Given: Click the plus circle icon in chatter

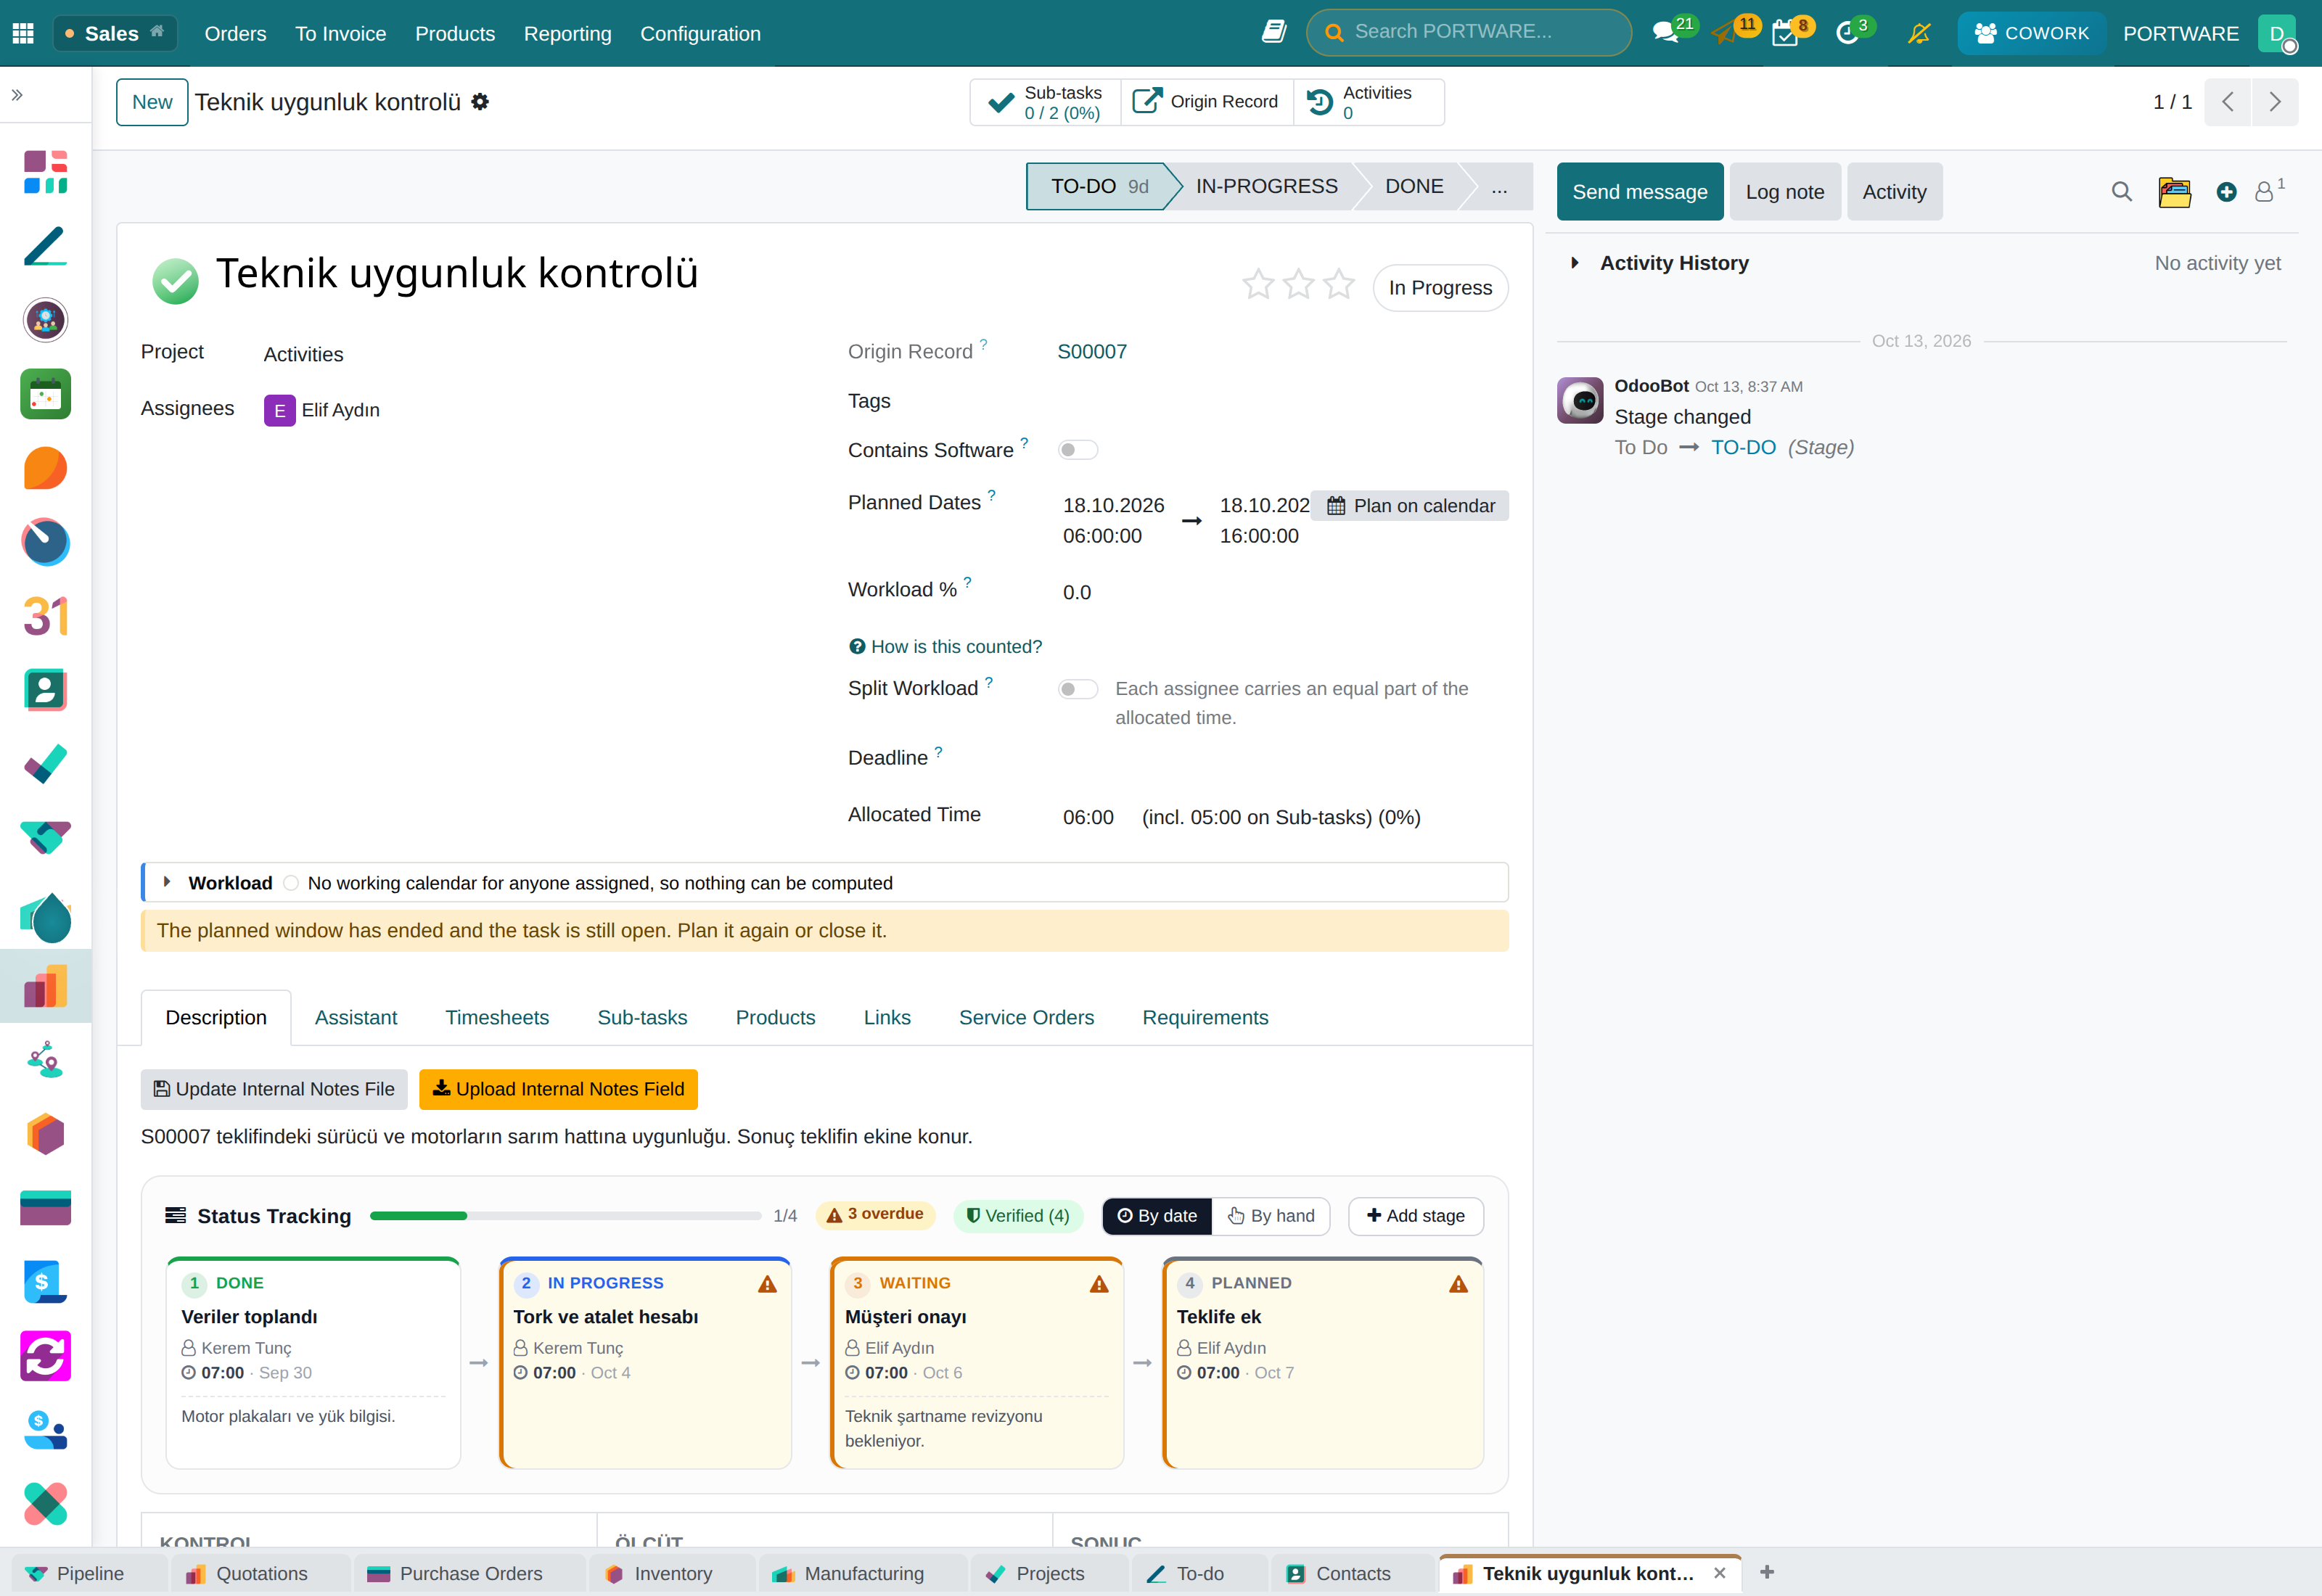Looking at the screenshot, I should tap(2226, 191).
